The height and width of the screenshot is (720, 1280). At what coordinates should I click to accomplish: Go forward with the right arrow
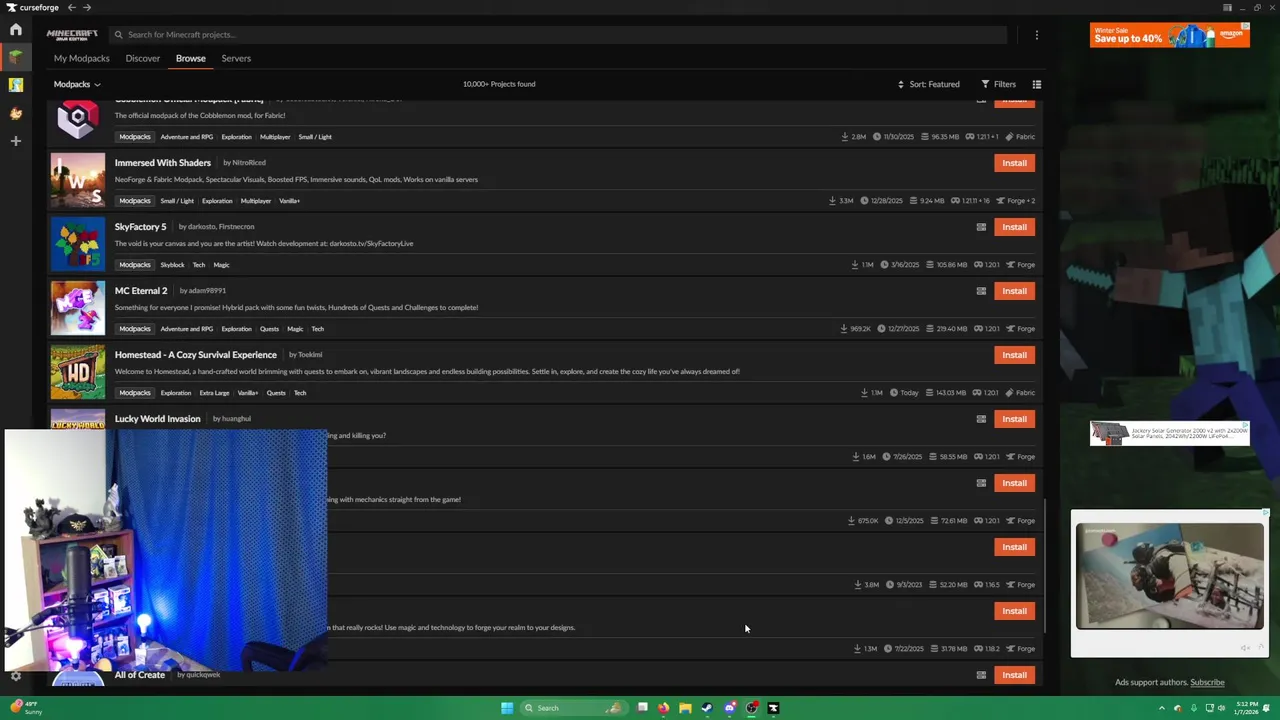[x=87, y=7]
